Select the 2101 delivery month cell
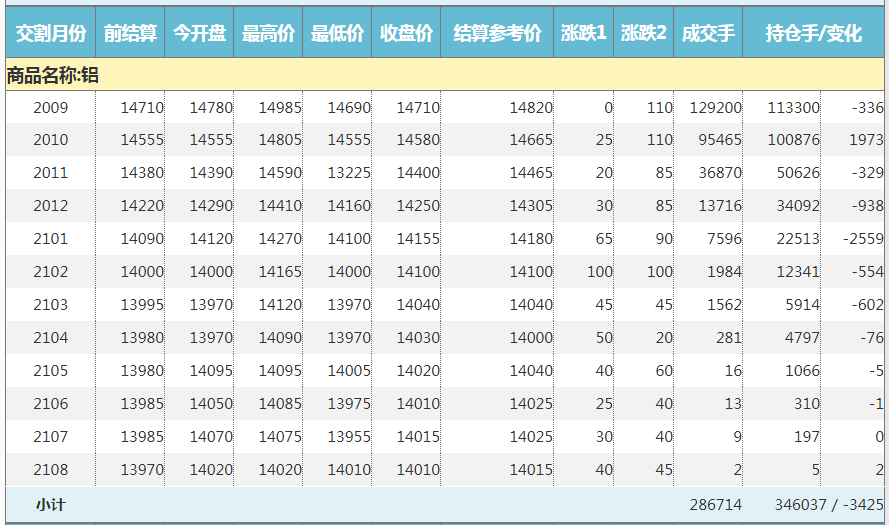Image resolution: width=889 pixels, height=525 pixels. click(x=50, y=239)
